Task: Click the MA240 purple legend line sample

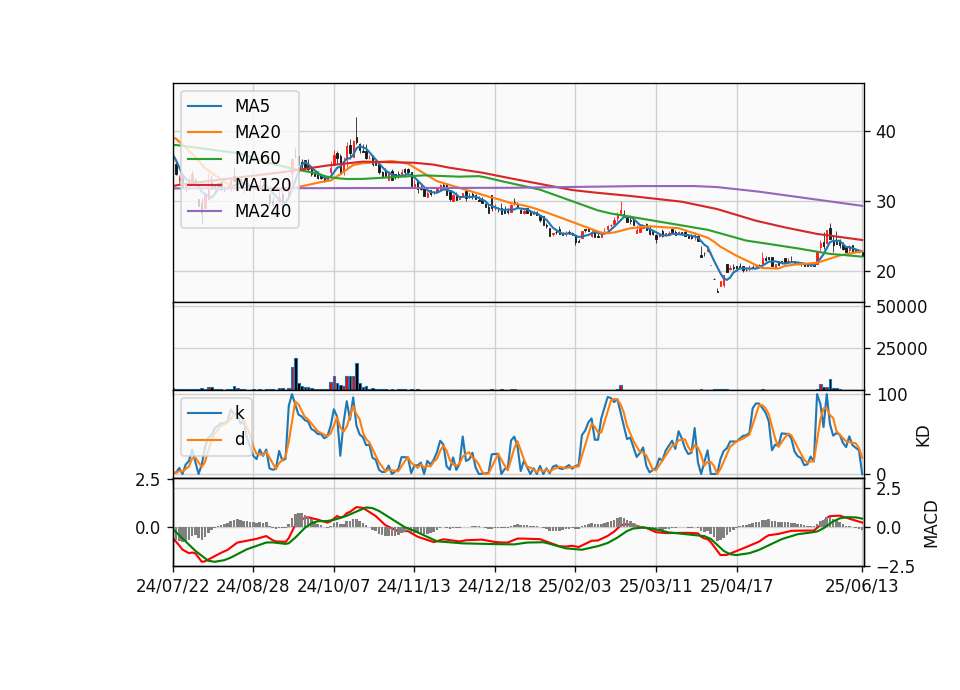Action: [x=204, y=211]
